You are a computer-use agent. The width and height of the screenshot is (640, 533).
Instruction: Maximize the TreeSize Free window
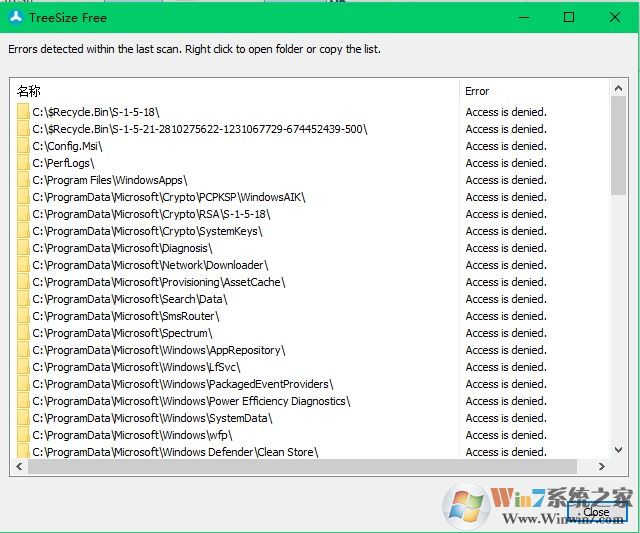click(569, 17)
